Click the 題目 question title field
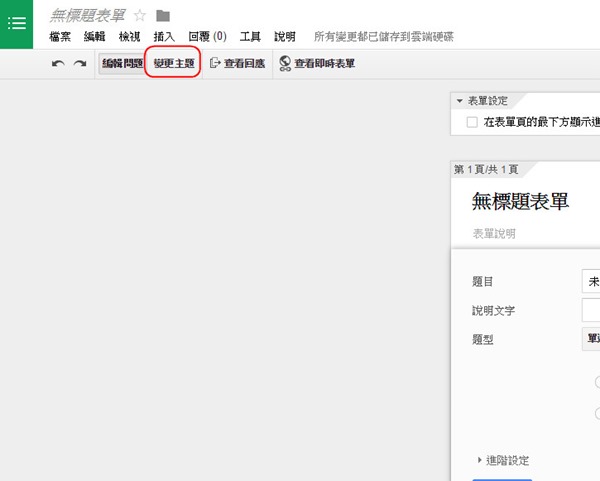This screenshot has height=481, width=600. (591, 281)
